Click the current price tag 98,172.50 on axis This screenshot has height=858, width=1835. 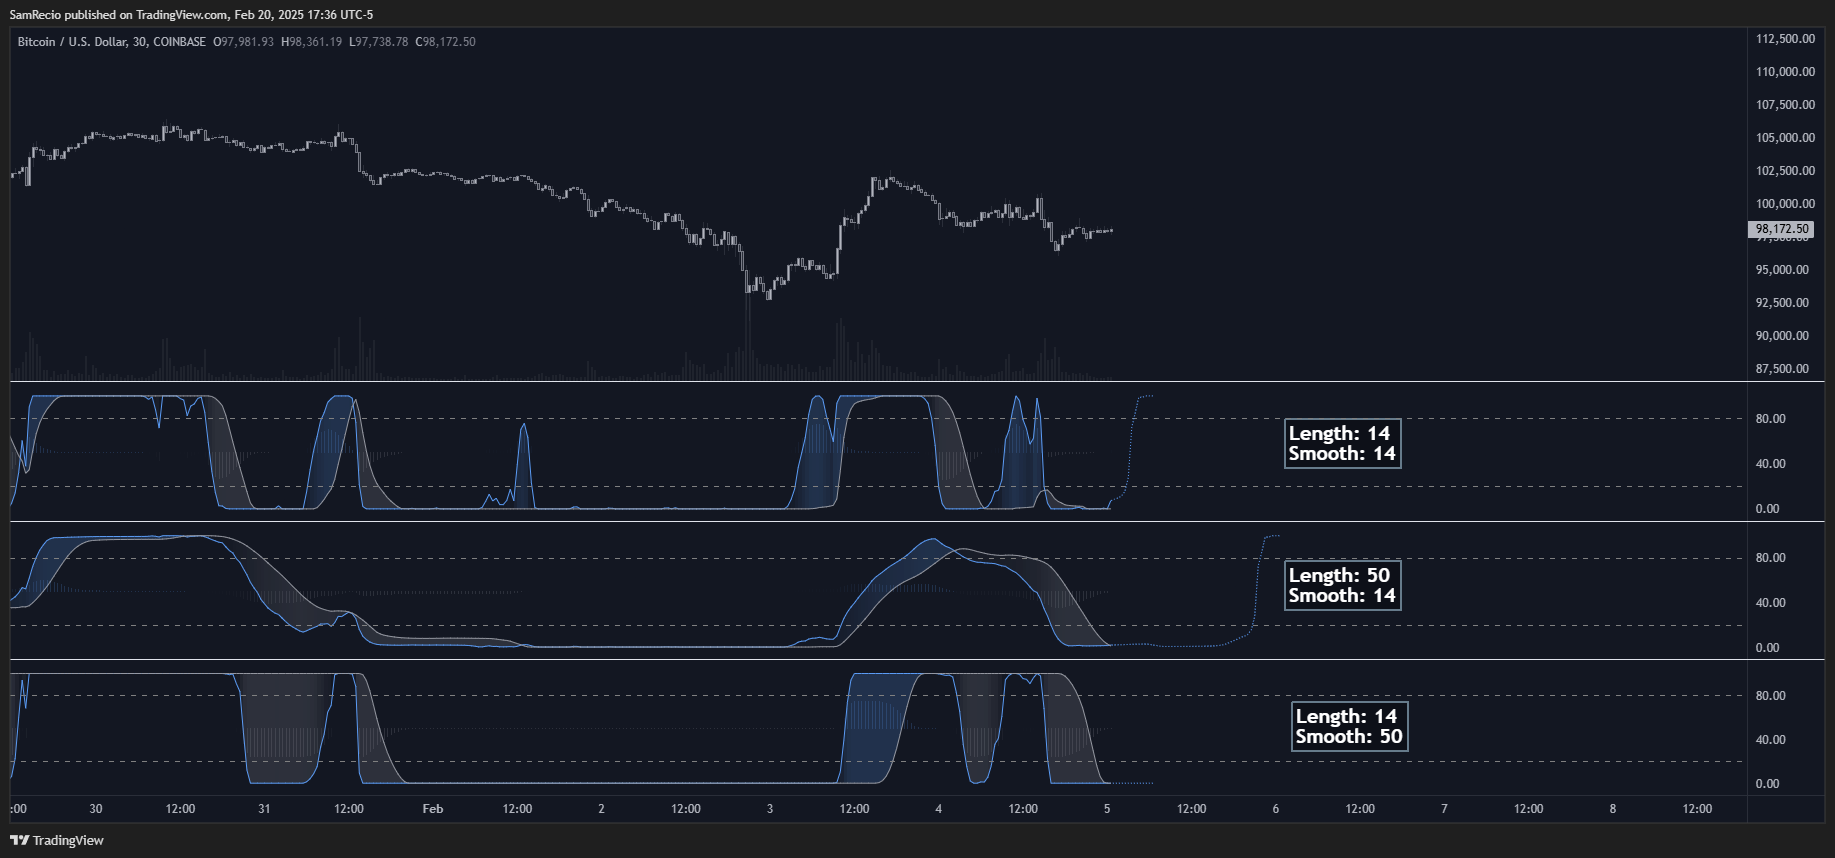pyautogui.click(x=1780, y=229)
